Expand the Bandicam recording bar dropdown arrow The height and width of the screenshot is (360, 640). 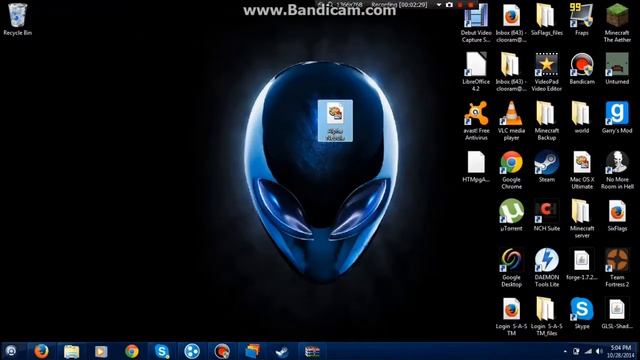(x=439, y=5)
